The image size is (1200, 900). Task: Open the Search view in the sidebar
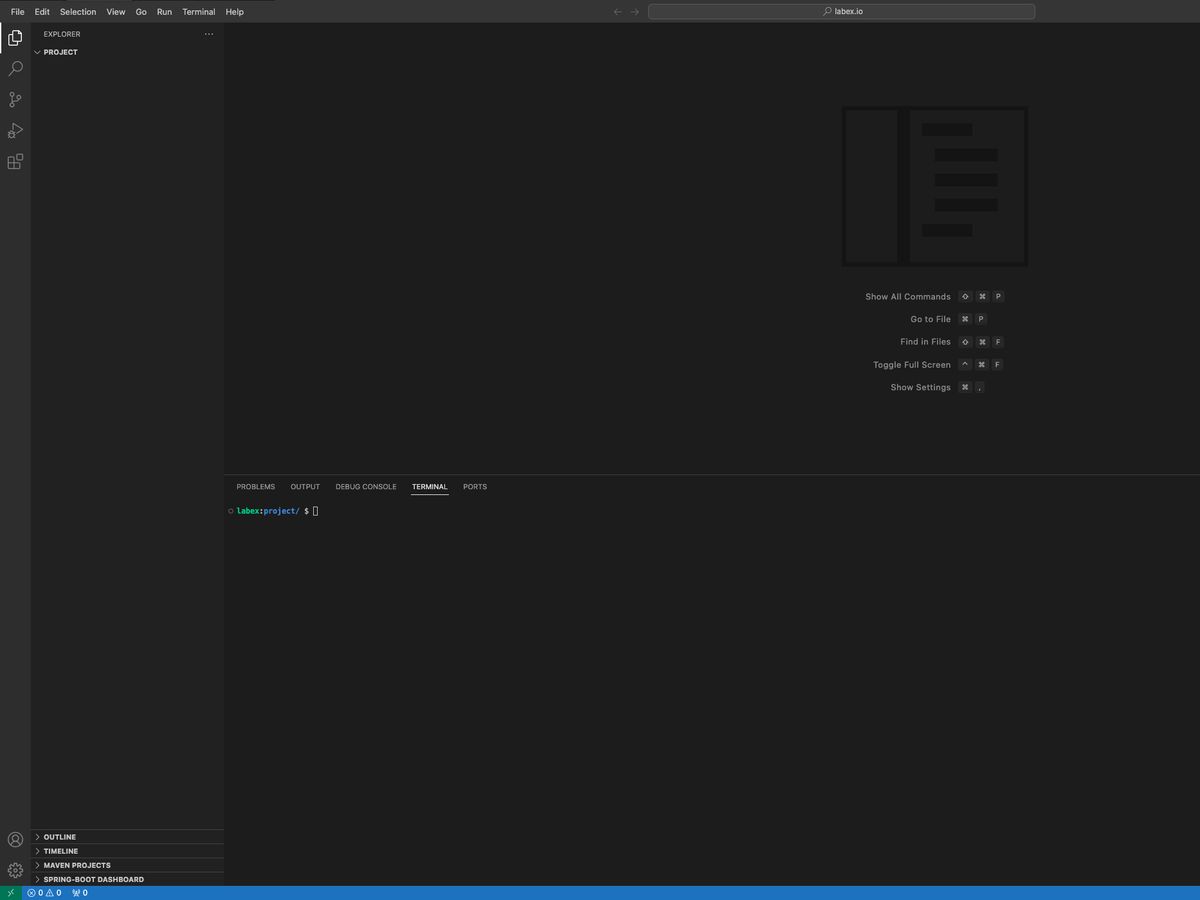coord(15,68)
